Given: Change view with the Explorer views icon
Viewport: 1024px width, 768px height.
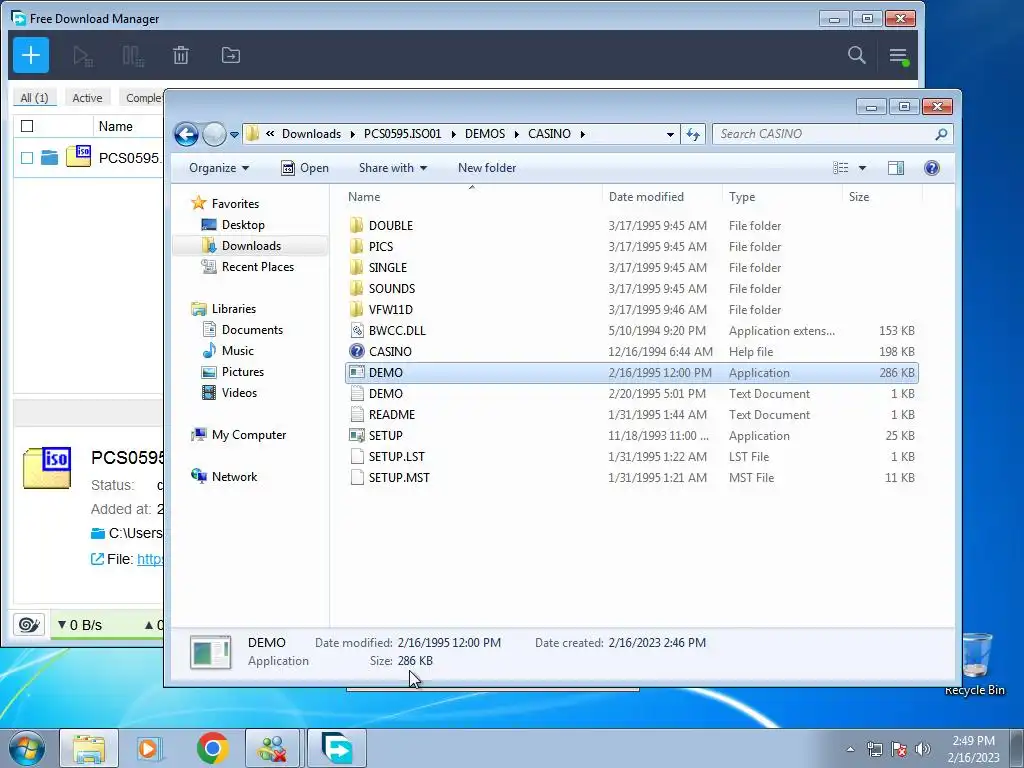Looking at the screenshot, I should [840, 168].
